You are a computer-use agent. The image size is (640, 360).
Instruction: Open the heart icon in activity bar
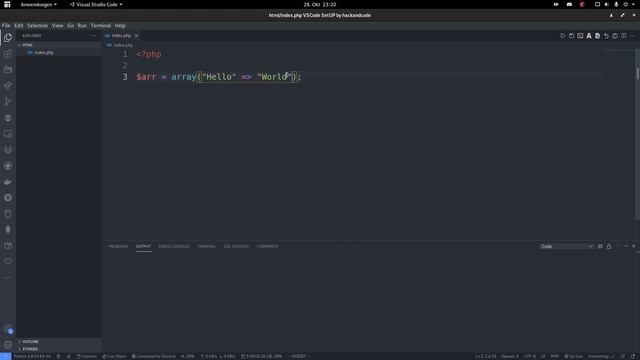(8, 261)
